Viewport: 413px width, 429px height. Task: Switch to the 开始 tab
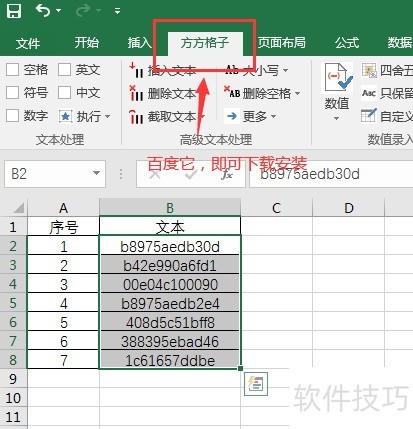(x=87, y=42)
